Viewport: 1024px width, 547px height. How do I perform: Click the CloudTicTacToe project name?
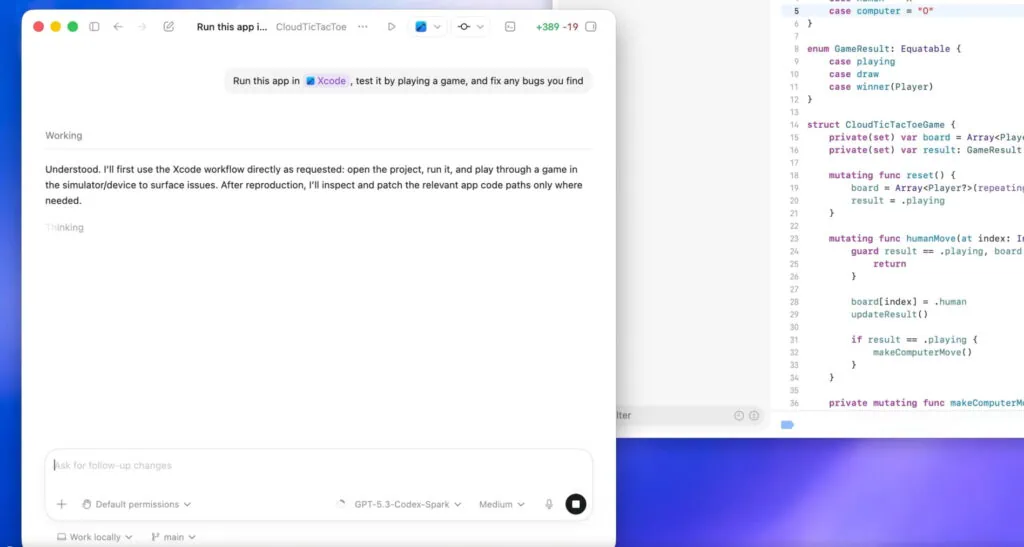pos(311,27)
